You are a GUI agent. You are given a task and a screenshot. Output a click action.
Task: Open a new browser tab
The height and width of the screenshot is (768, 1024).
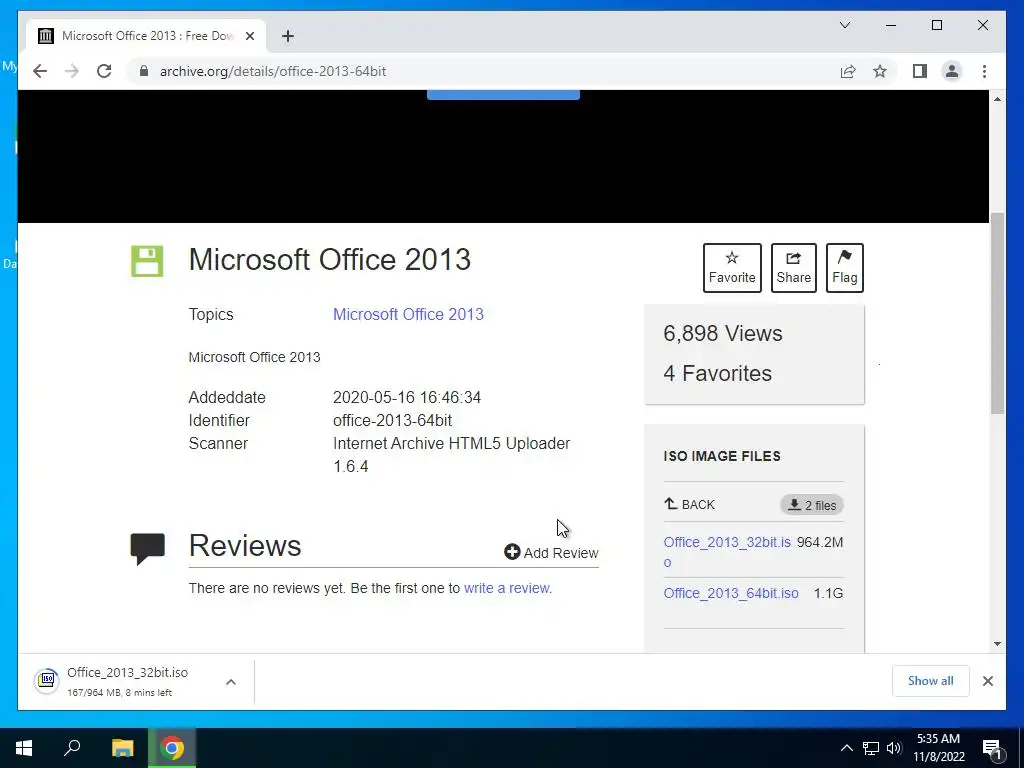[288, 36]
